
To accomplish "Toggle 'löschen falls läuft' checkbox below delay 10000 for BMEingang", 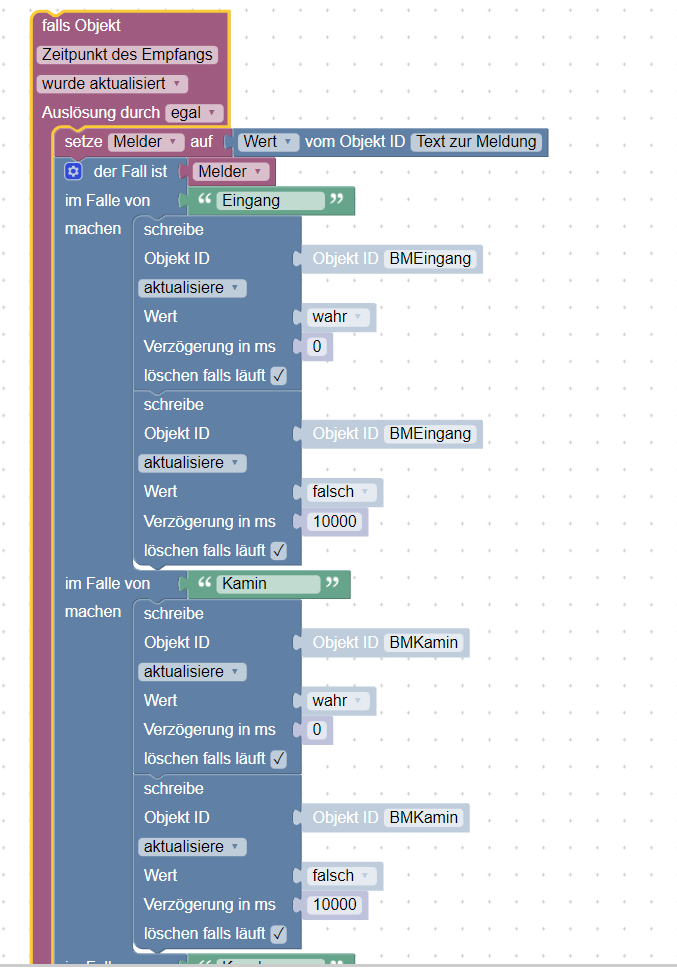I will 279,550.
